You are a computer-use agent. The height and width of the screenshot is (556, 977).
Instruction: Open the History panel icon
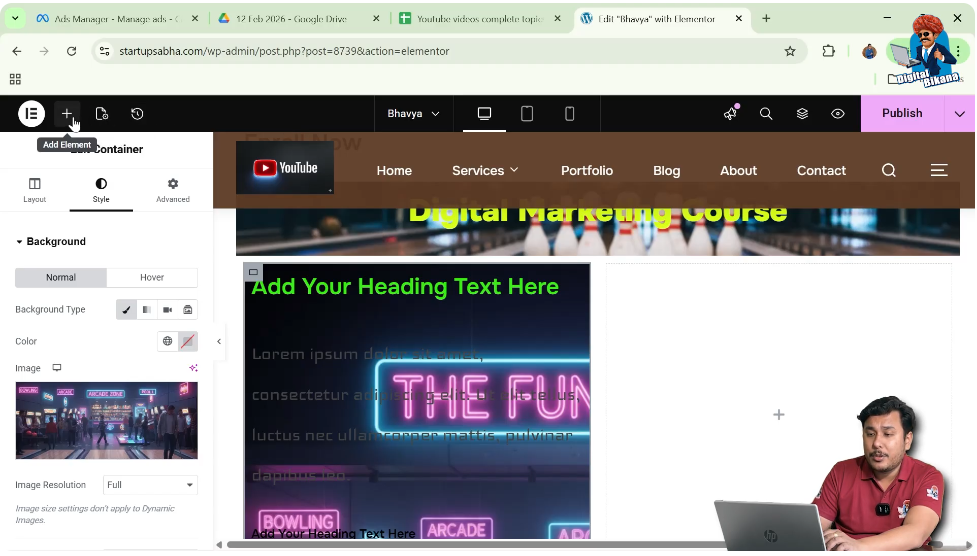137,113
